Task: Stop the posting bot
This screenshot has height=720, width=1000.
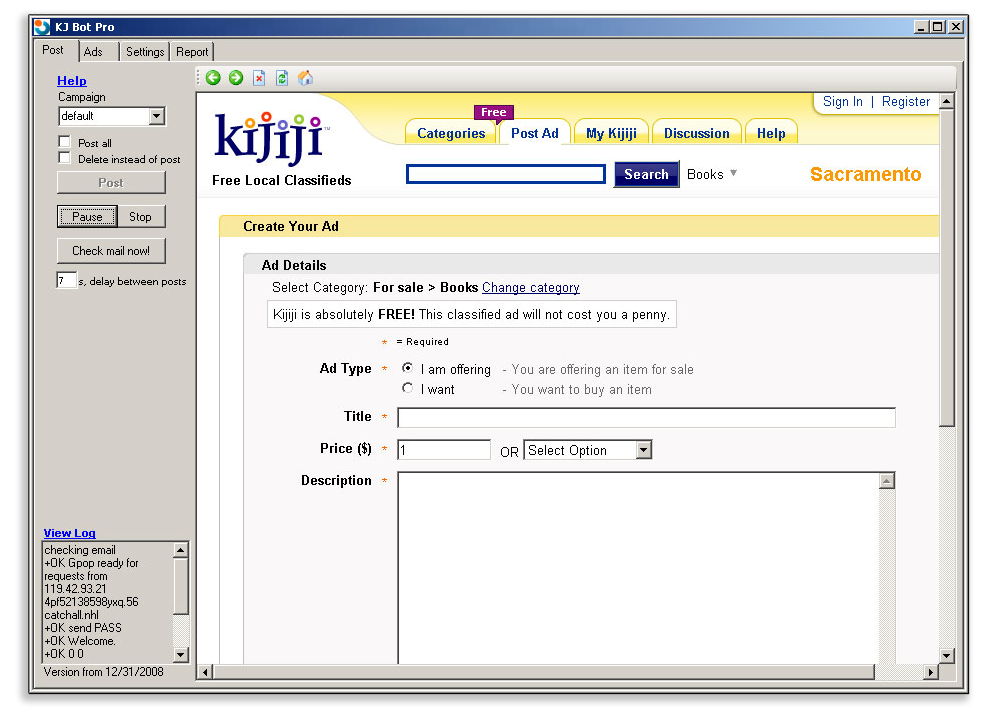Action: [x=140, y=217]
